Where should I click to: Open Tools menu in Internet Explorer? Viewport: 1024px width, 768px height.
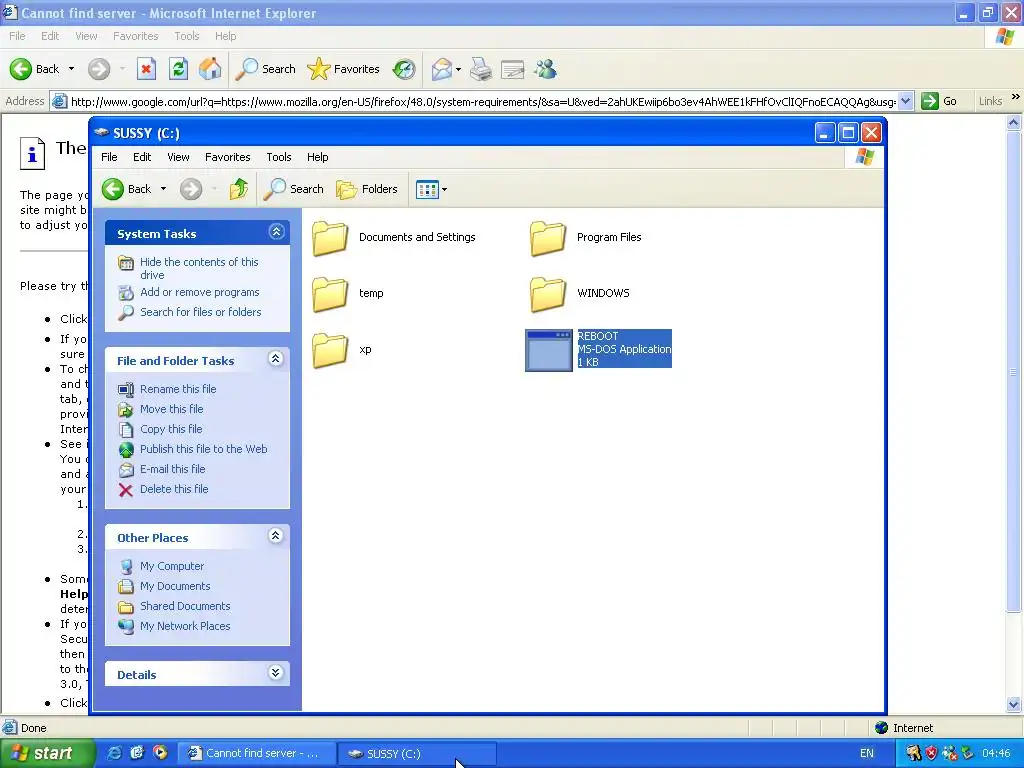click(187, 36)
